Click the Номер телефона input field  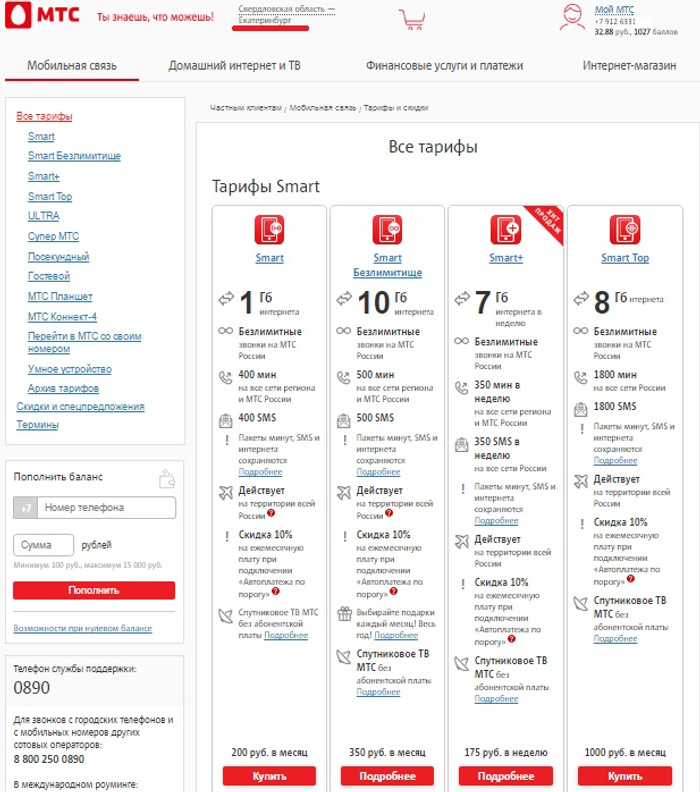107,508
